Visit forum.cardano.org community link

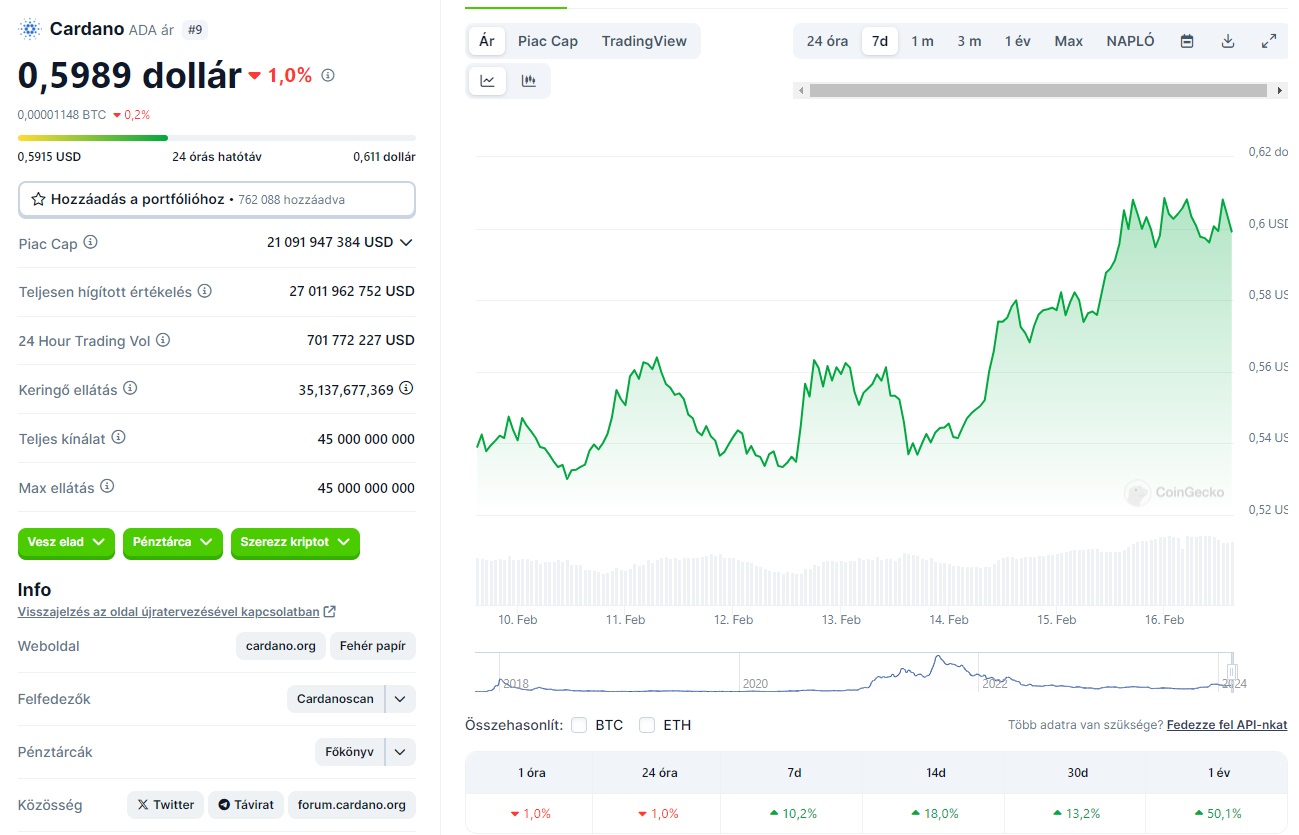click(351, 804)
